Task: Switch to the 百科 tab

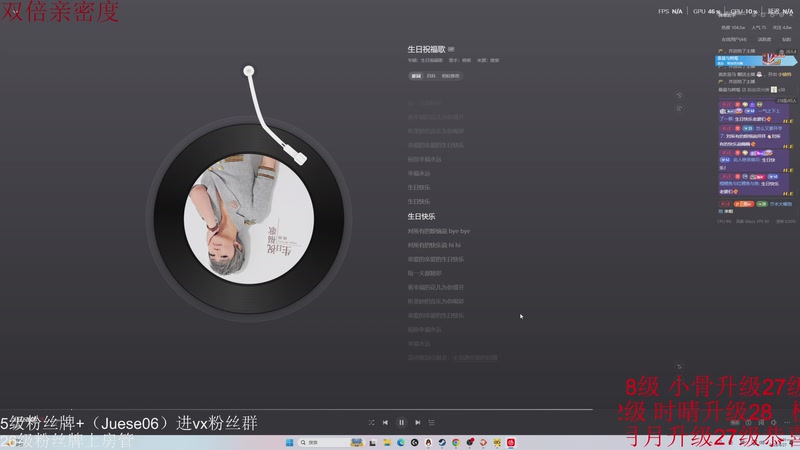Action: [x=431, y=76]
